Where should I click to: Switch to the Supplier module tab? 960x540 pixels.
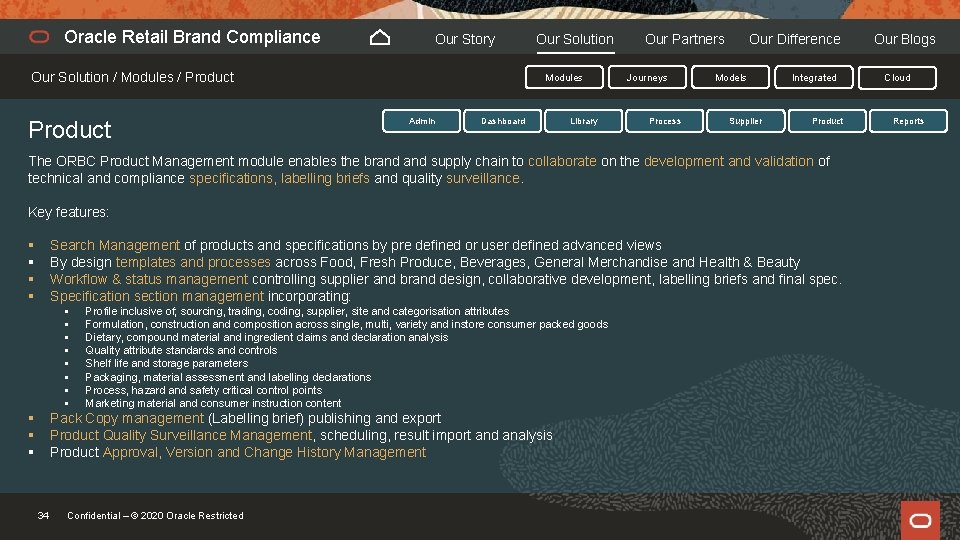(x=746, y=121)
